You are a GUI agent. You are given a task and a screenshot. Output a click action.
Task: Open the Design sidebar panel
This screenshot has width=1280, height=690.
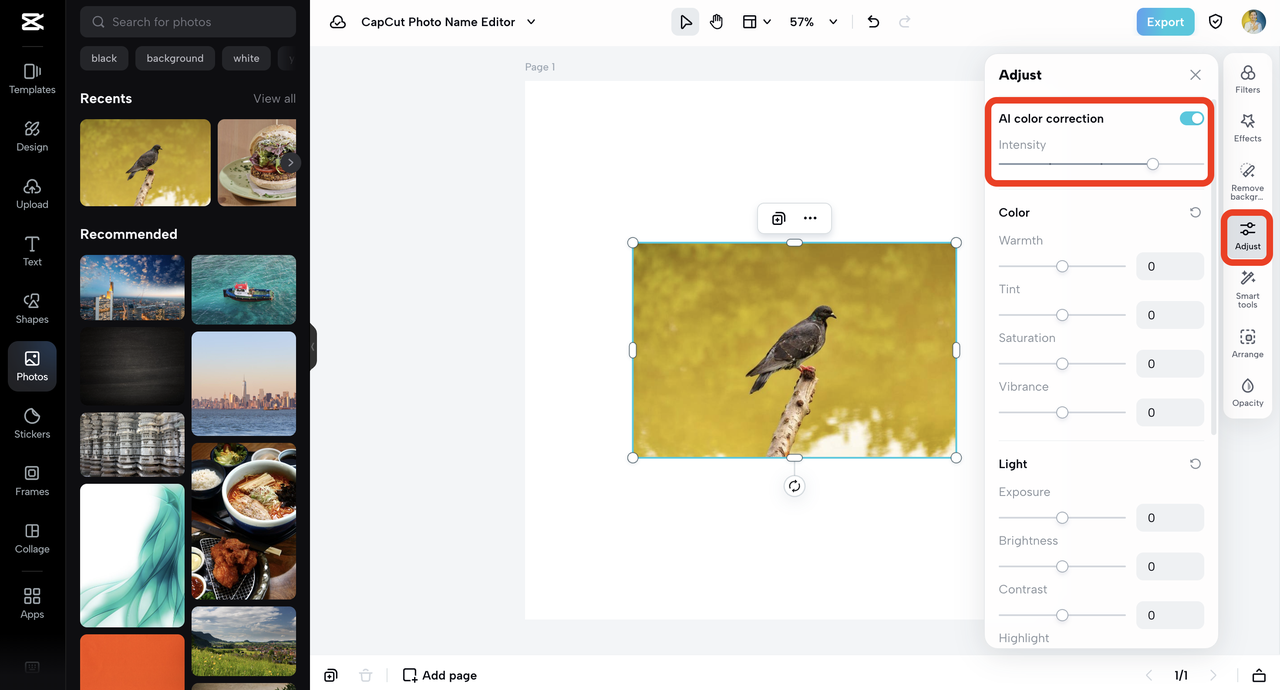click(32, 136)
